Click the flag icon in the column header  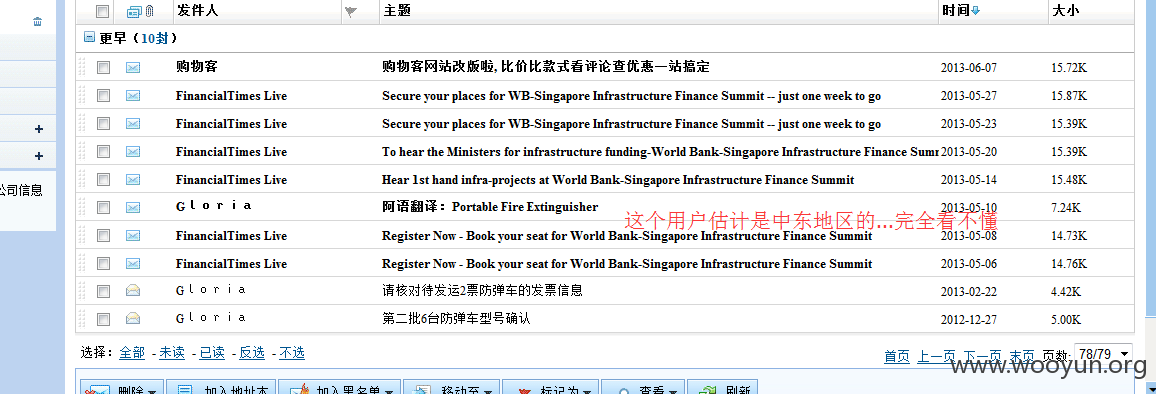click(351, 11)
